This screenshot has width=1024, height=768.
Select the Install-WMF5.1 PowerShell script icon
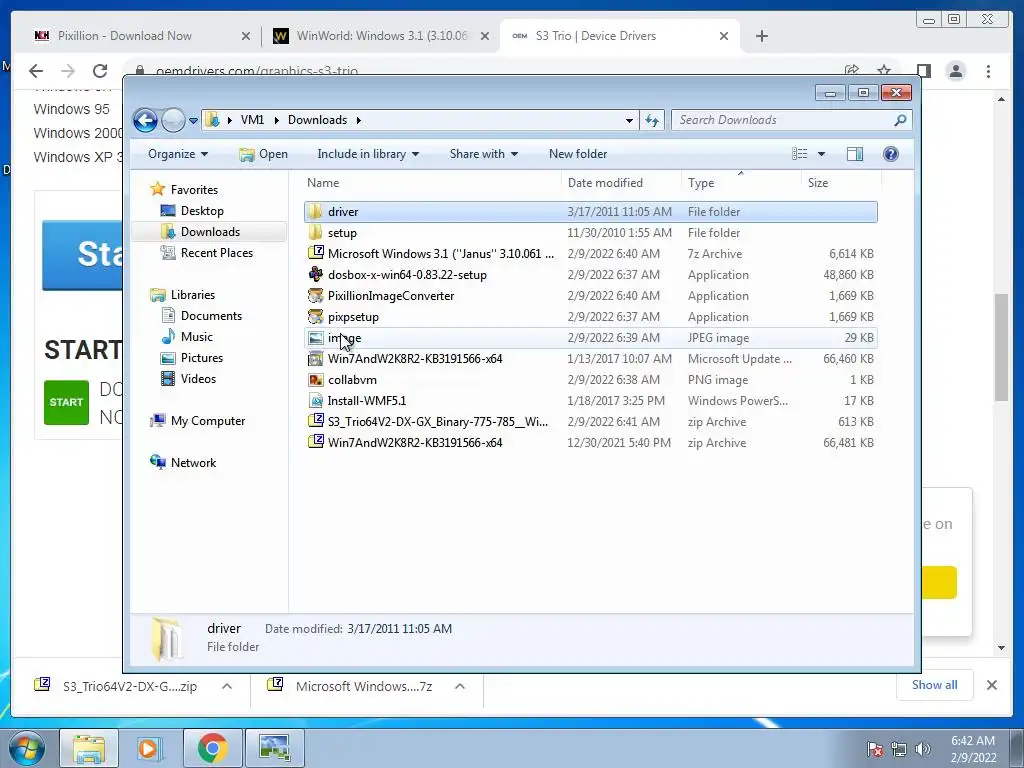(315, 400)
